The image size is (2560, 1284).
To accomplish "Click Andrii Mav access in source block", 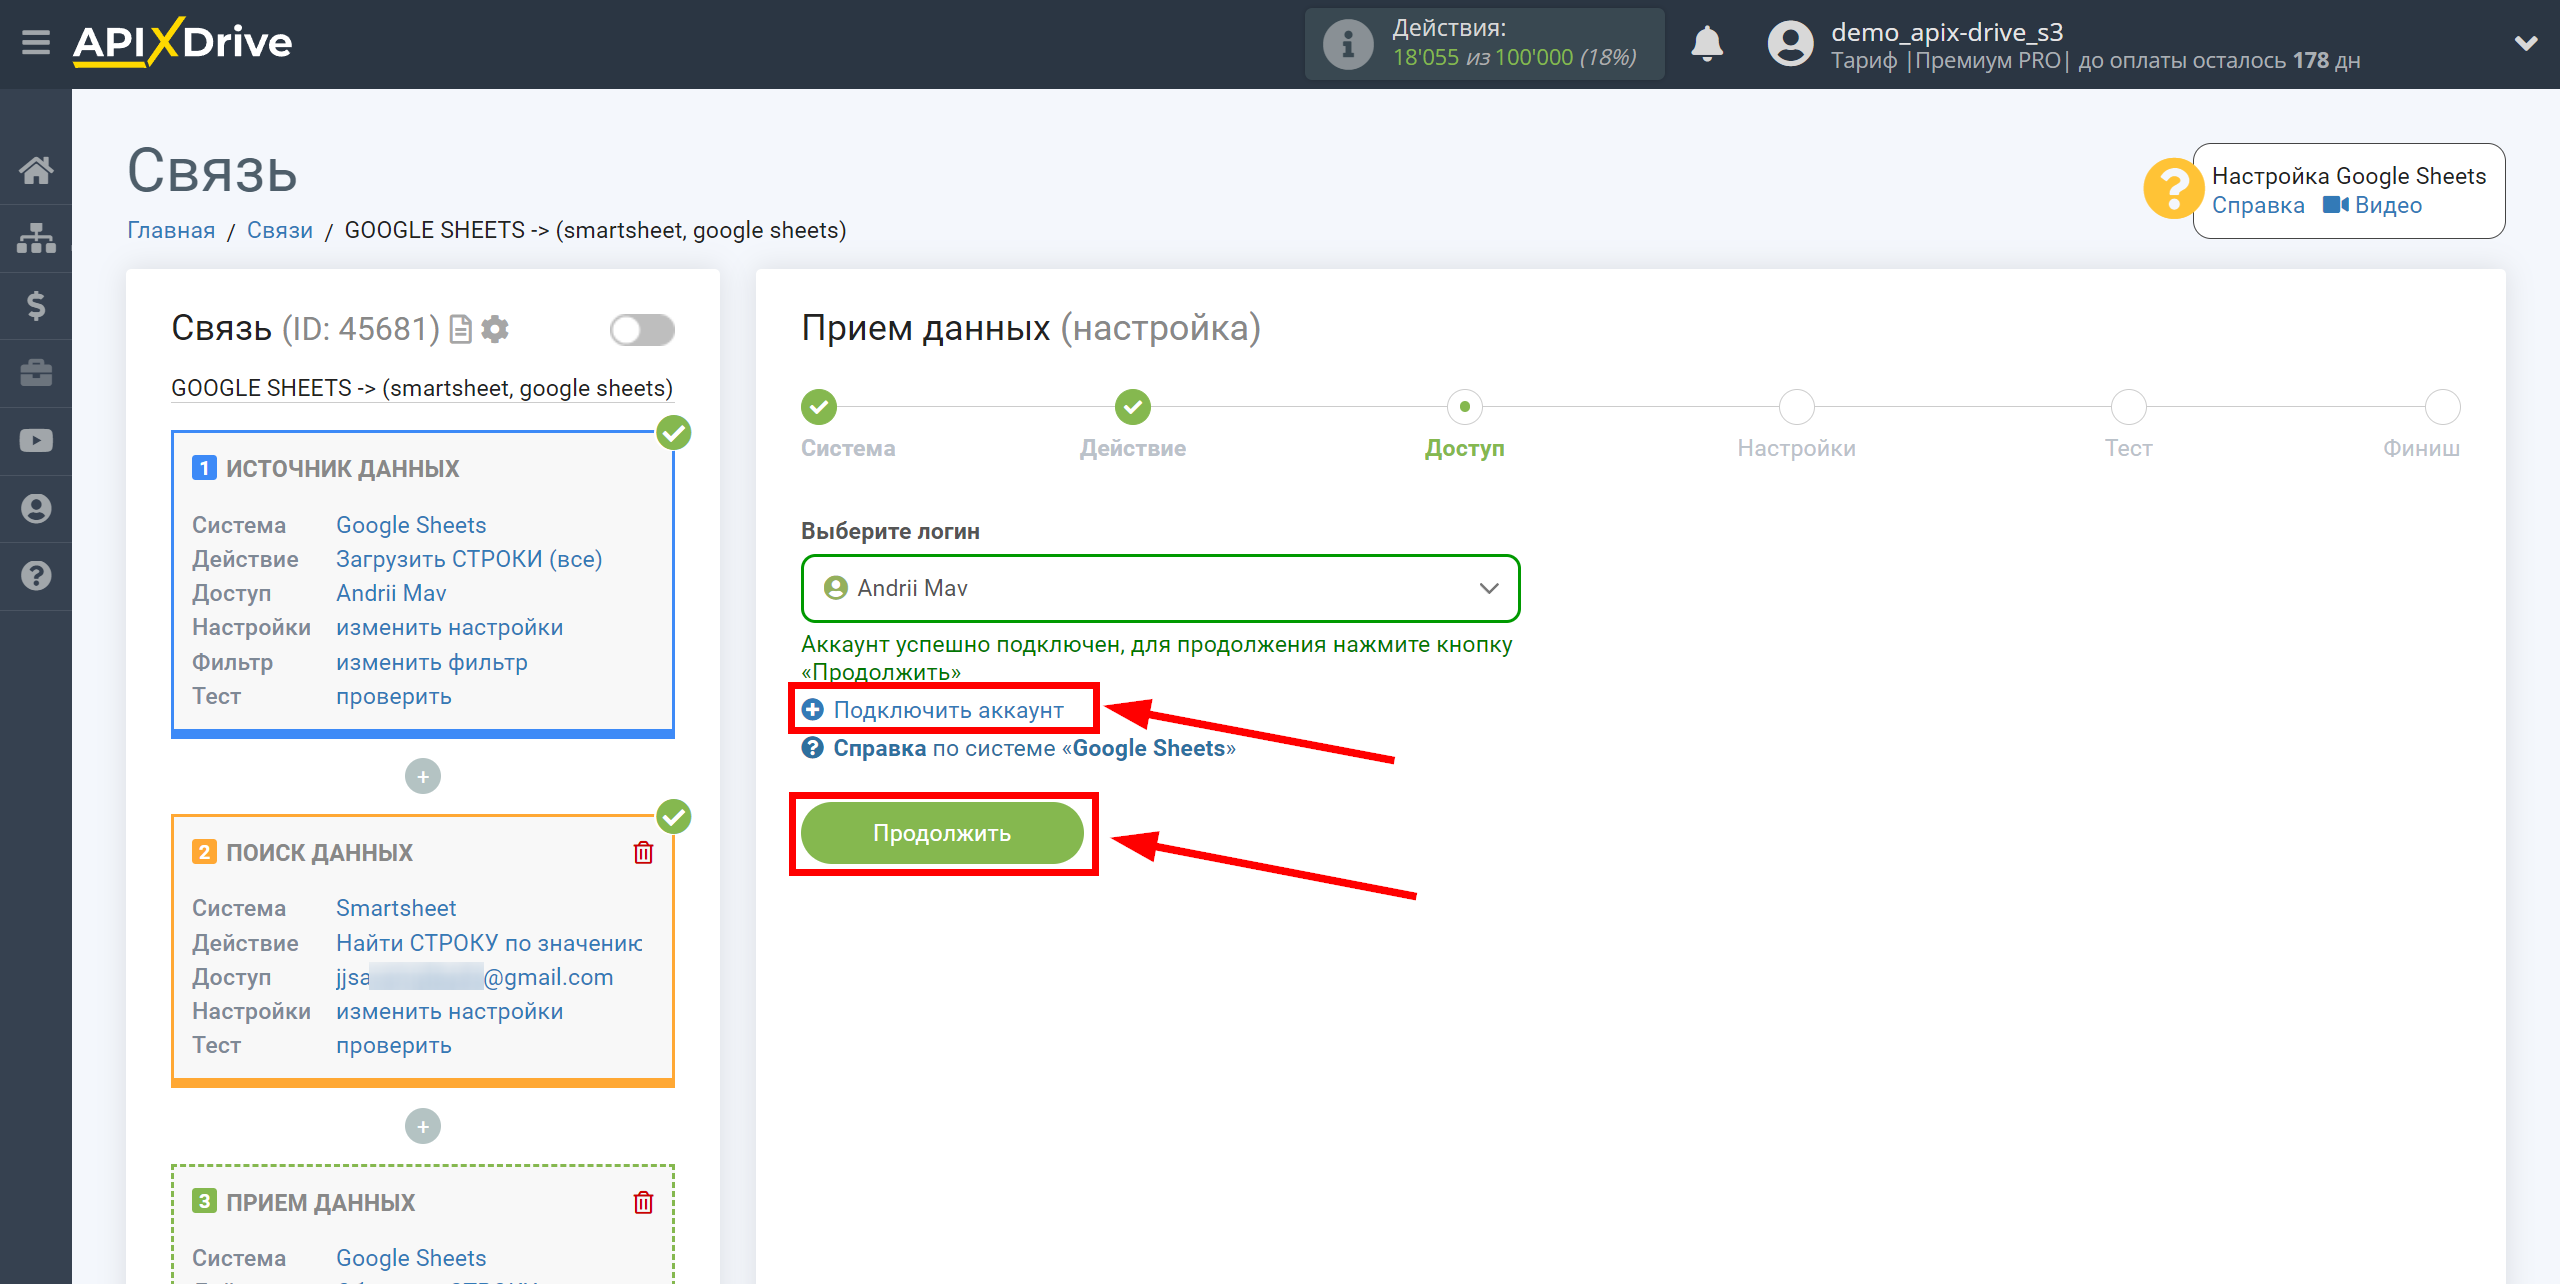I will coord(391,593).
